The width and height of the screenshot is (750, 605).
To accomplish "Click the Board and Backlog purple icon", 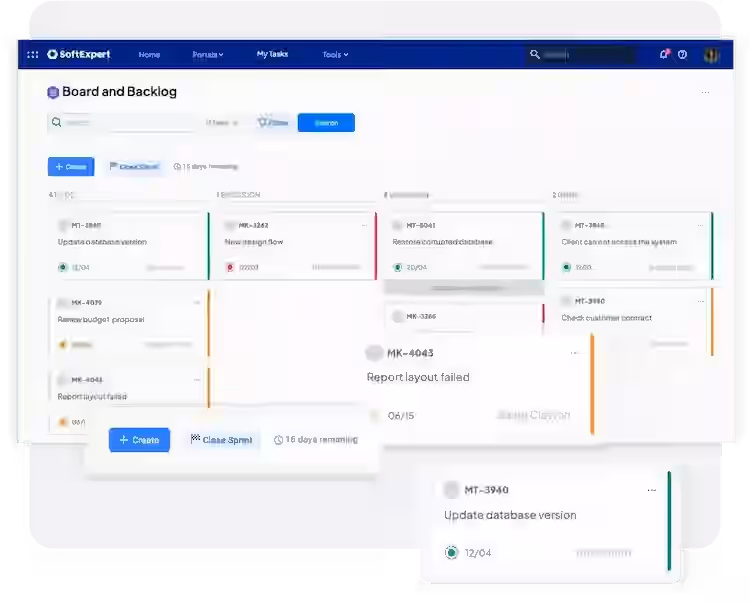I will tap(53, 92).
